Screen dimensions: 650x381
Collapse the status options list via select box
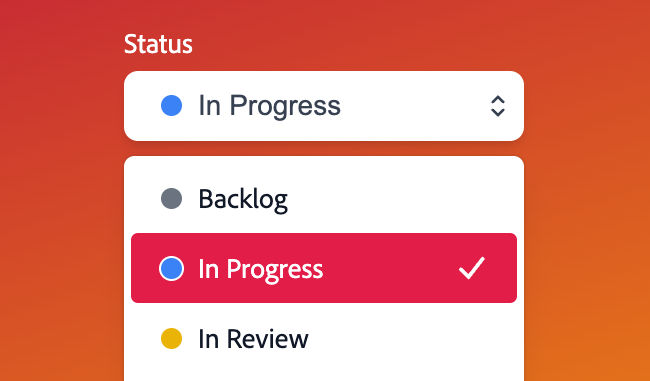(324, 106)
